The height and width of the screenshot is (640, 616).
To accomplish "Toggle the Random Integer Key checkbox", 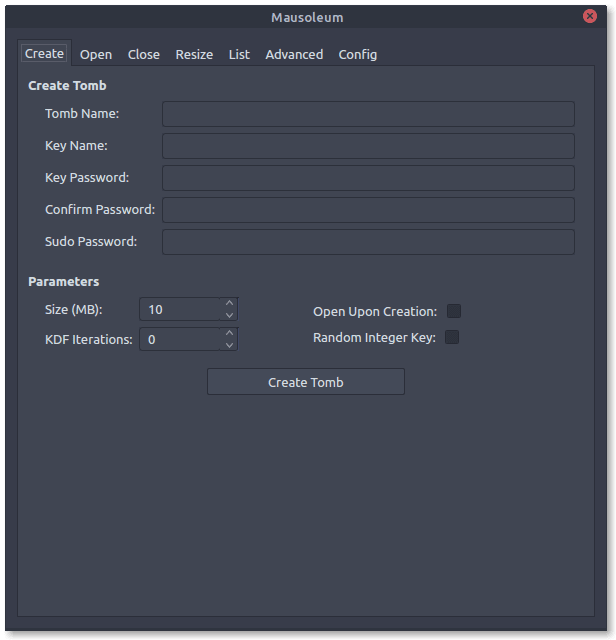I will pyautogui.click(x=451, y=337).
